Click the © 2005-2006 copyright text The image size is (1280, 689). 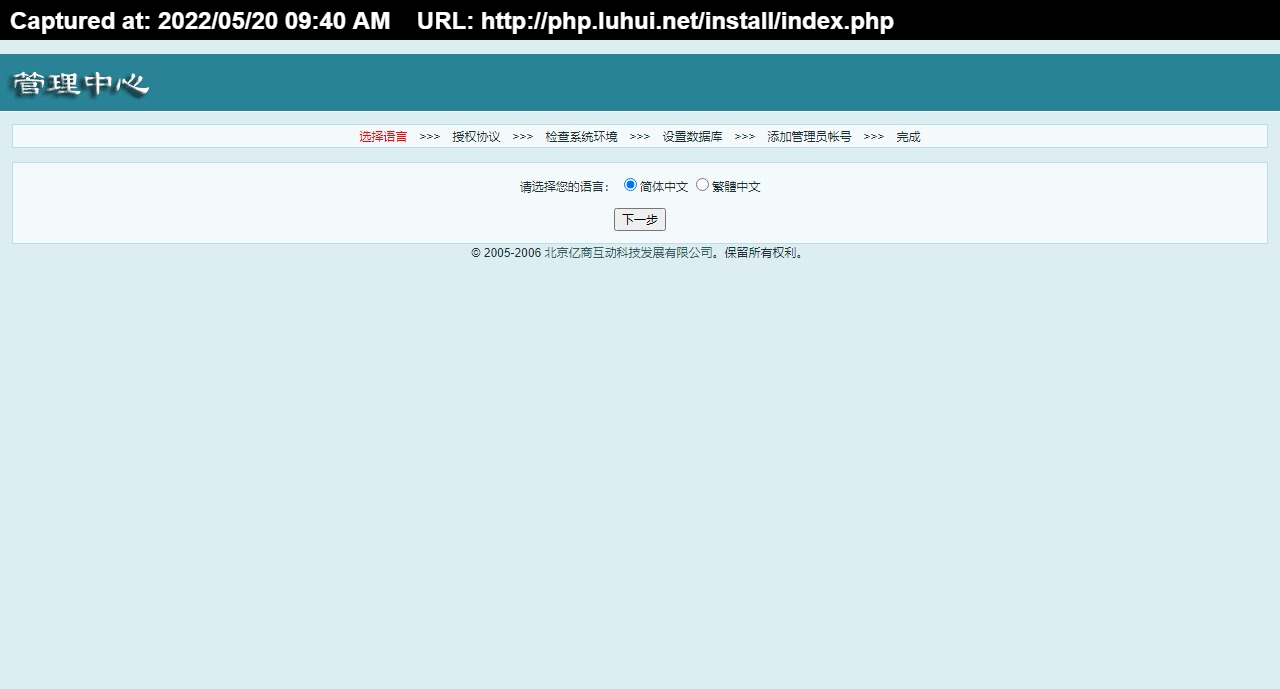click(506, 253)
